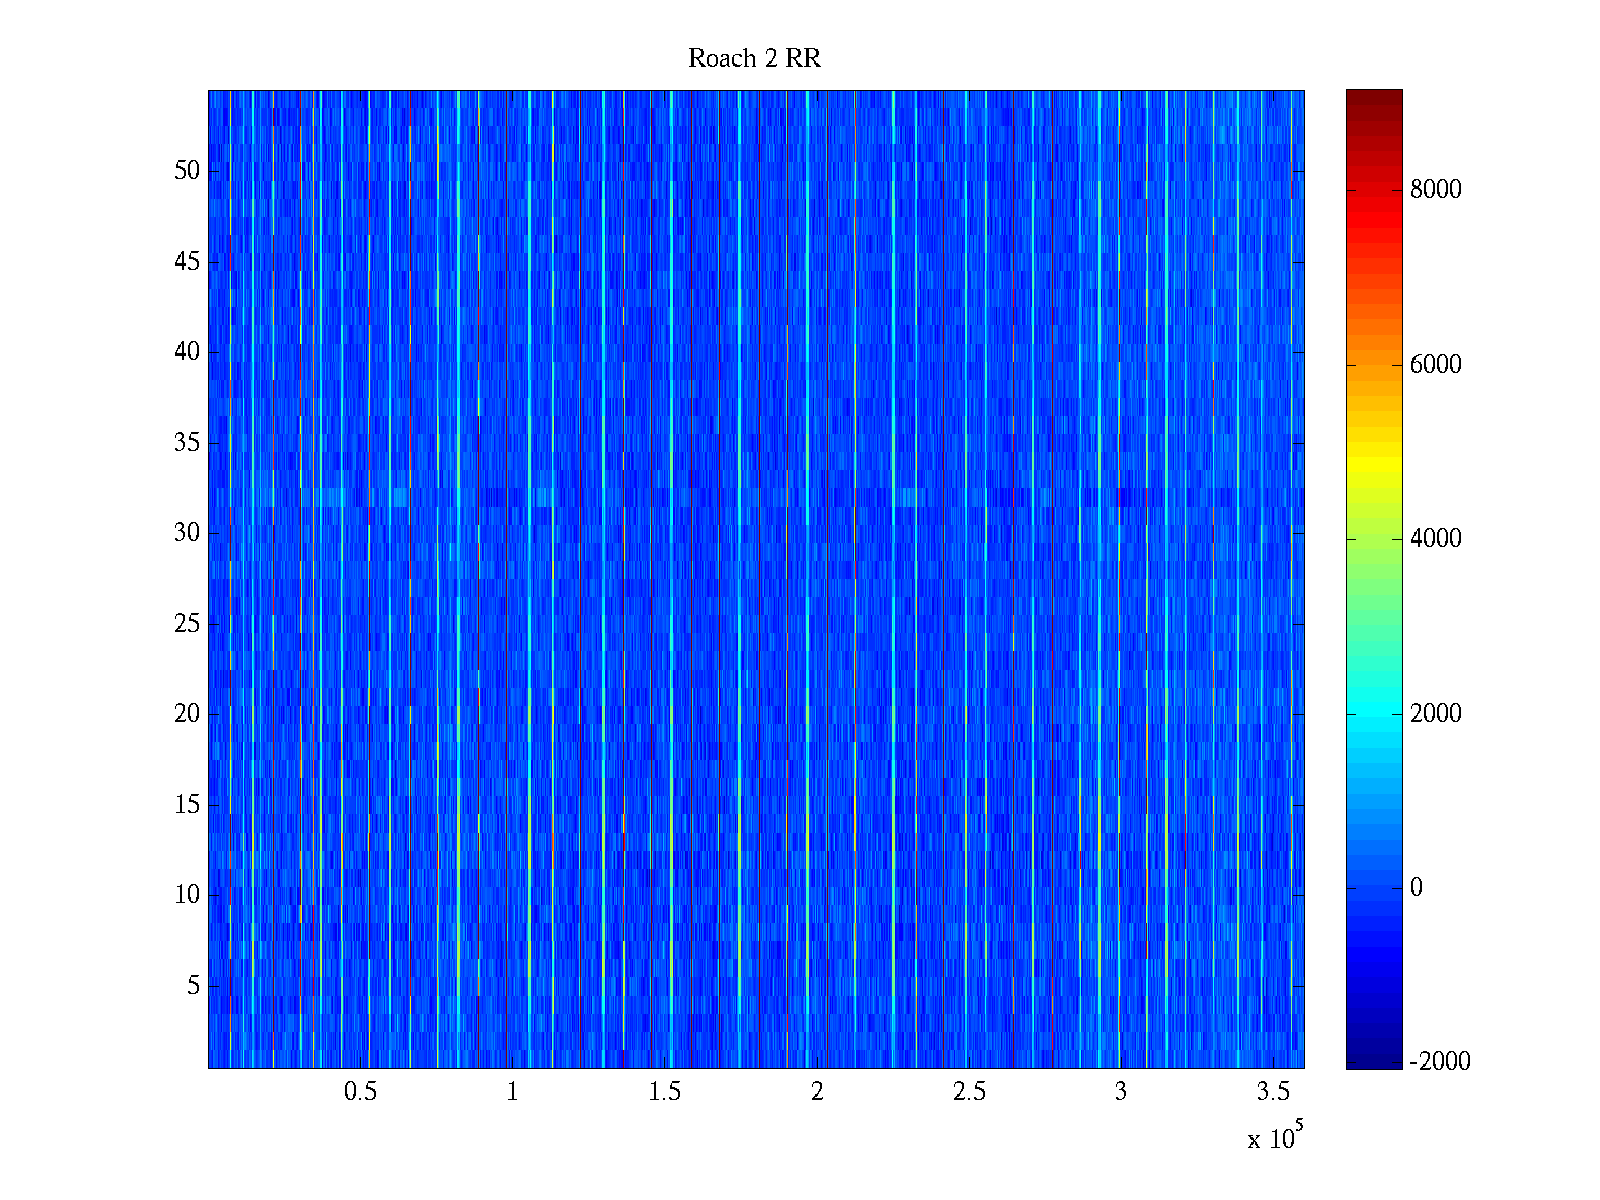This screenshot has height=1200, width=1600.
Task: Click the colorbar label 8000
Action: tap(1435, 190)
